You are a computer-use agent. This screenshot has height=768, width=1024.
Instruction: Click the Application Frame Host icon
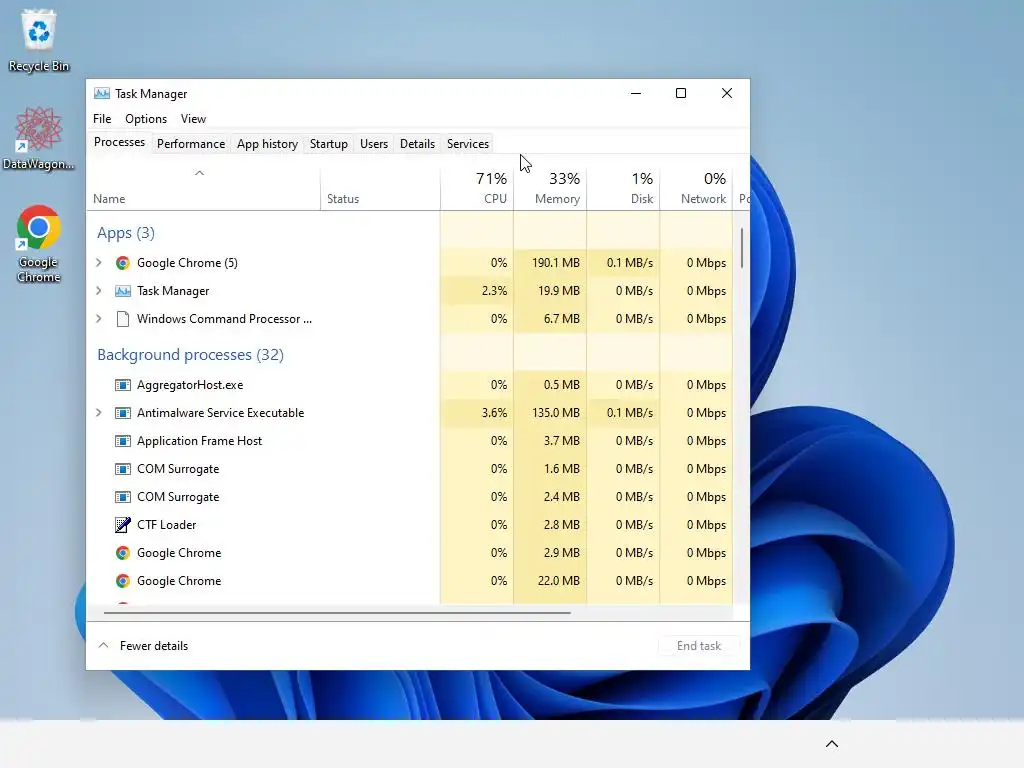pyautogui.click(x=122, y=441)
